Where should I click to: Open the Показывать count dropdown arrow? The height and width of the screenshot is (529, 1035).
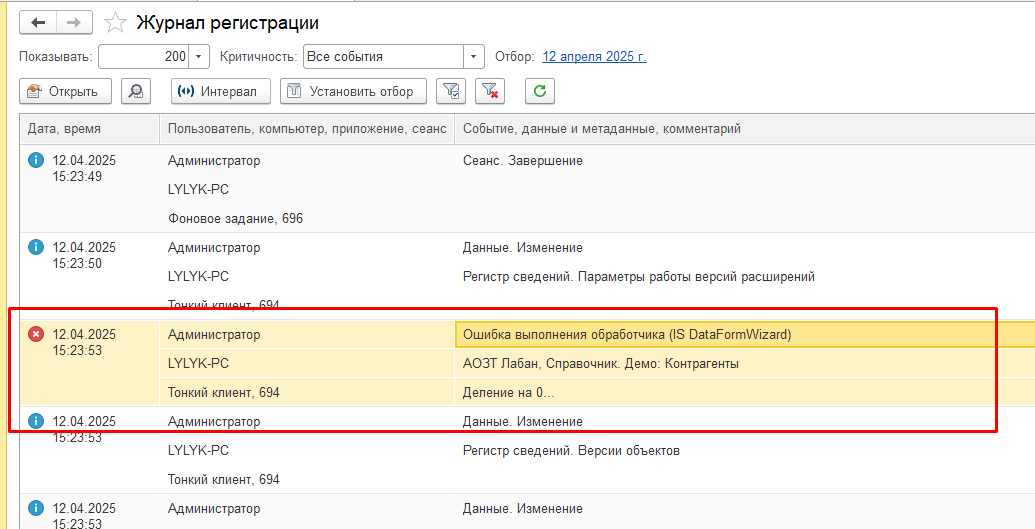[x=199, y=57]
